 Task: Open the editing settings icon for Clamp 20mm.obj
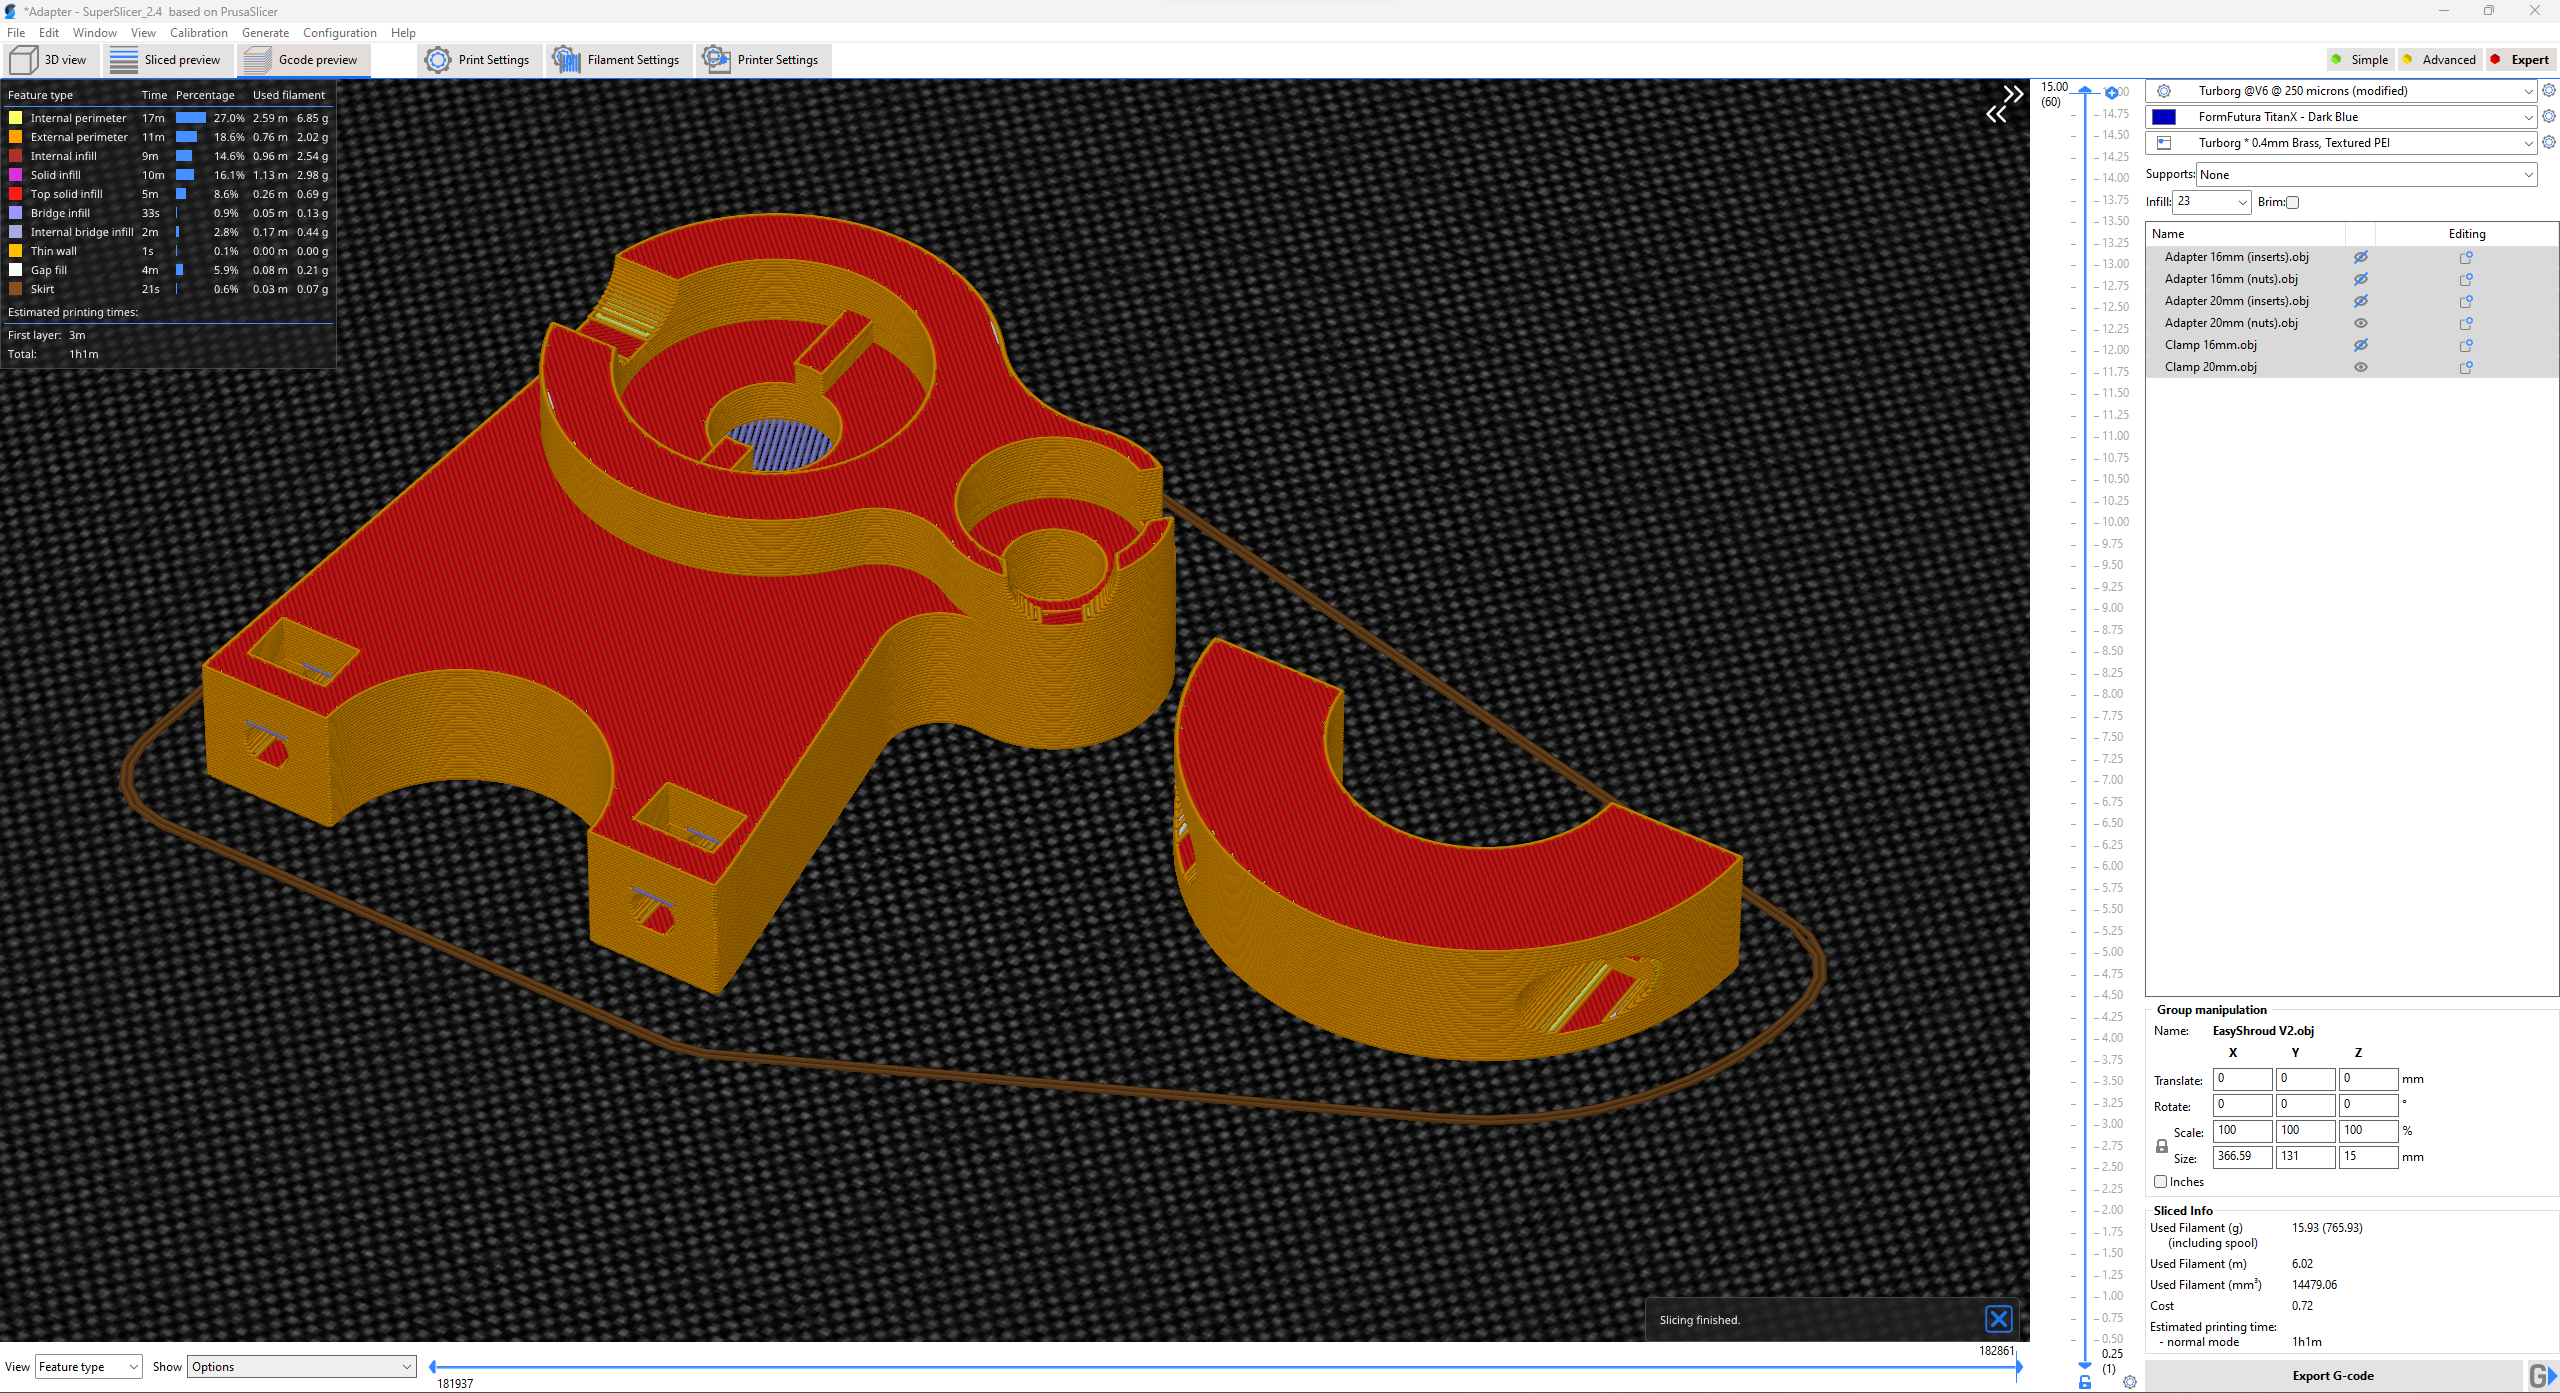2466,367
